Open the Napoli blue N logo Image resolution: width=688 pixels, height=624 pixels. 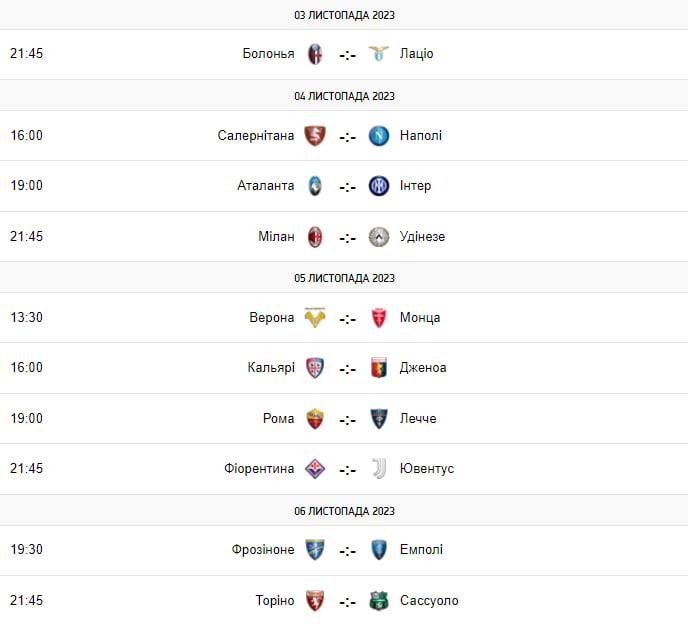coord(379,136)
